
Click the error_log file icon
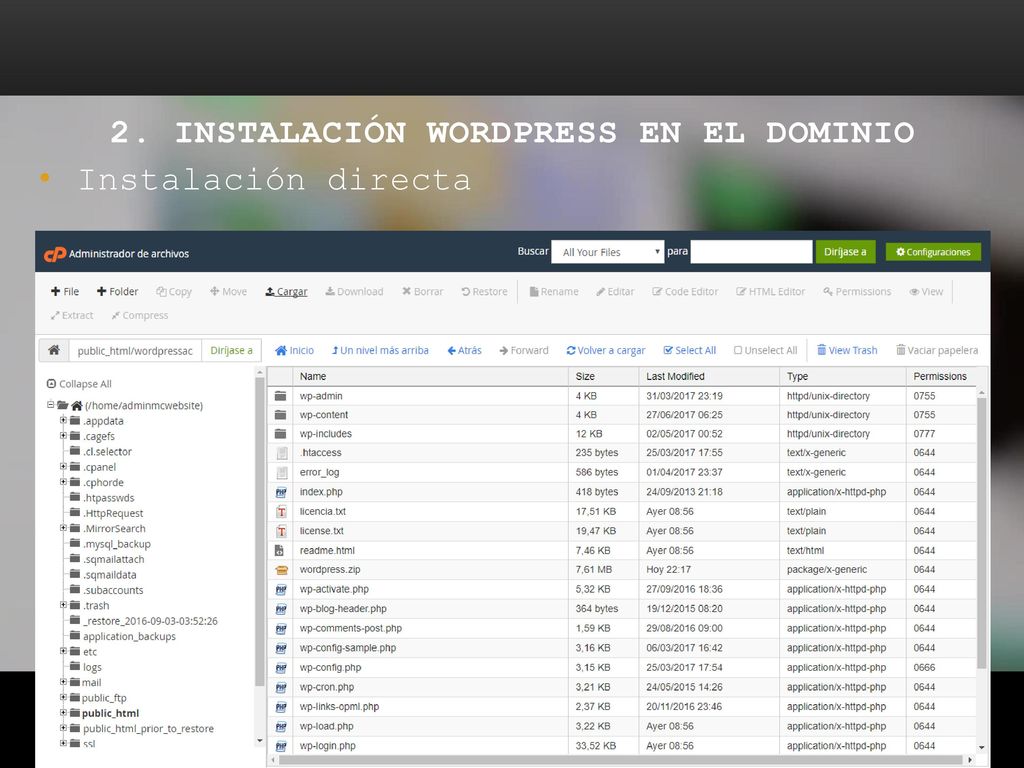point(281,472)
